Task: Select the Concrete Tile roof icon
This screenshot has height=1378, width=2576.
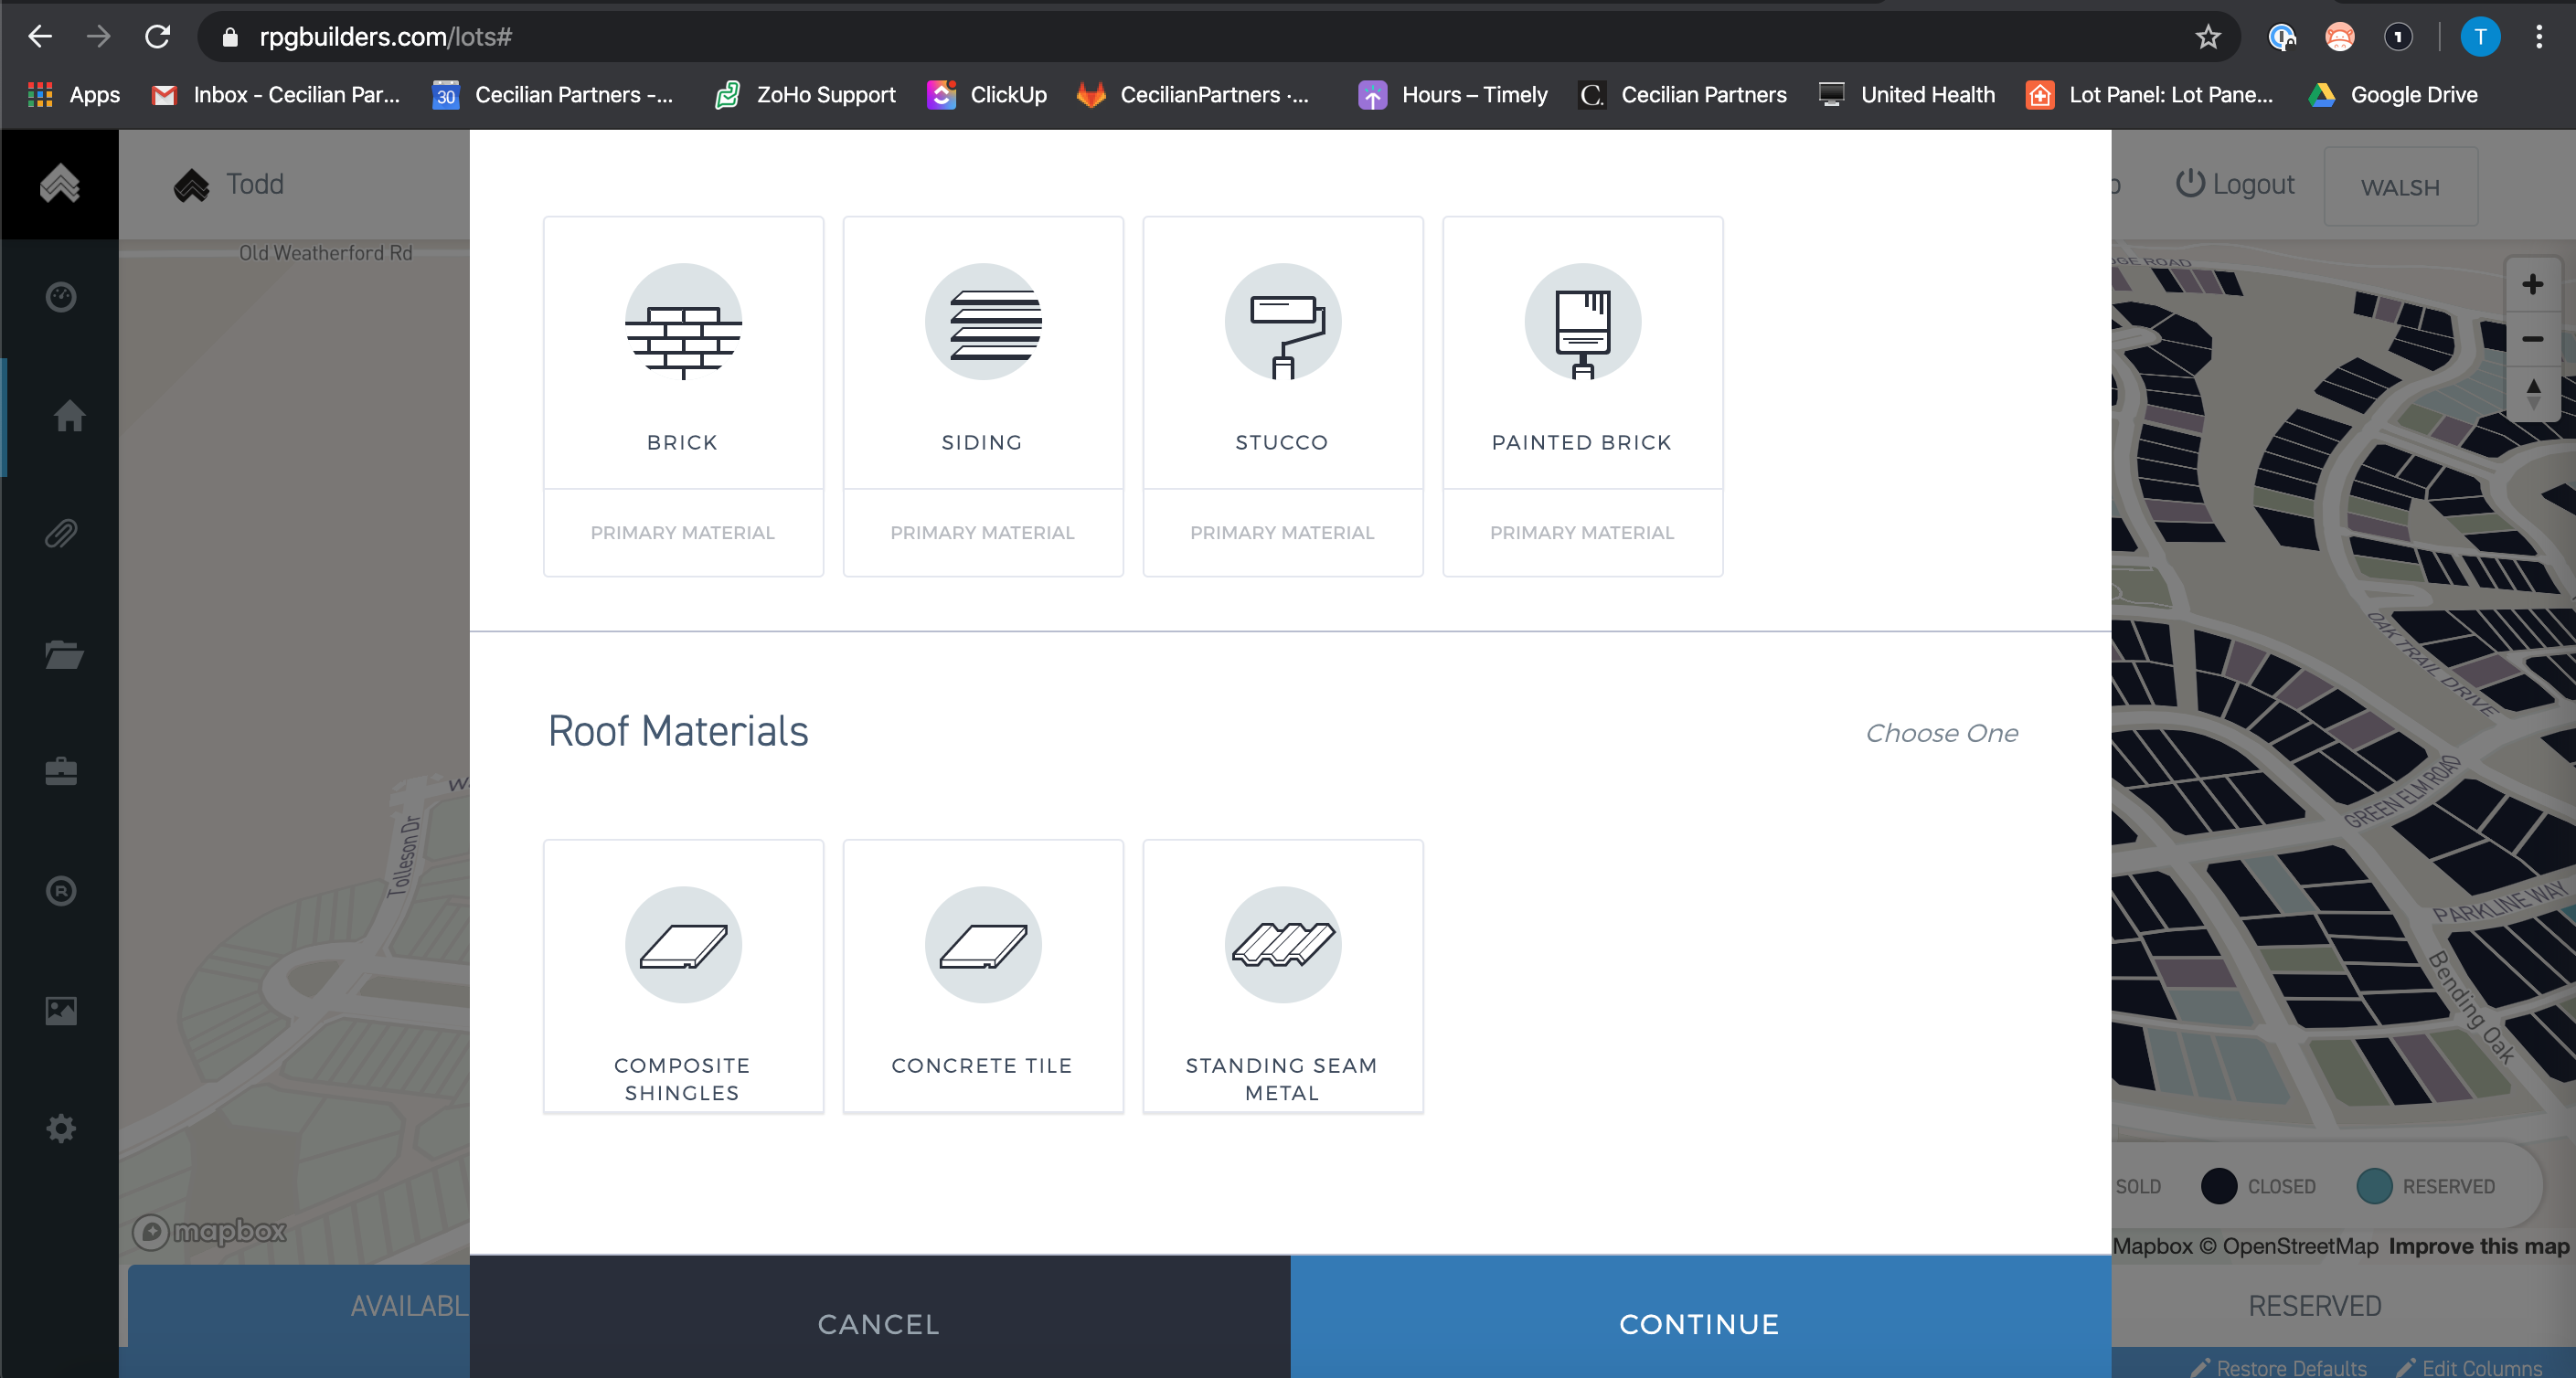Action: (x=982, y=945)
